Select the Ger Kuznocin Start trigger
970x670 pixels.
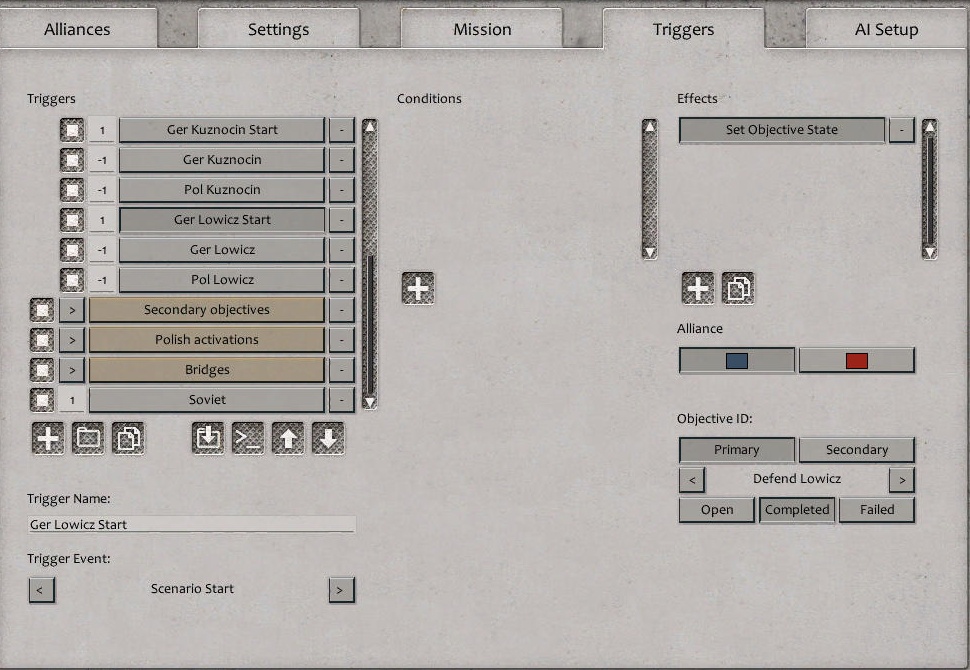click(221, 130)
